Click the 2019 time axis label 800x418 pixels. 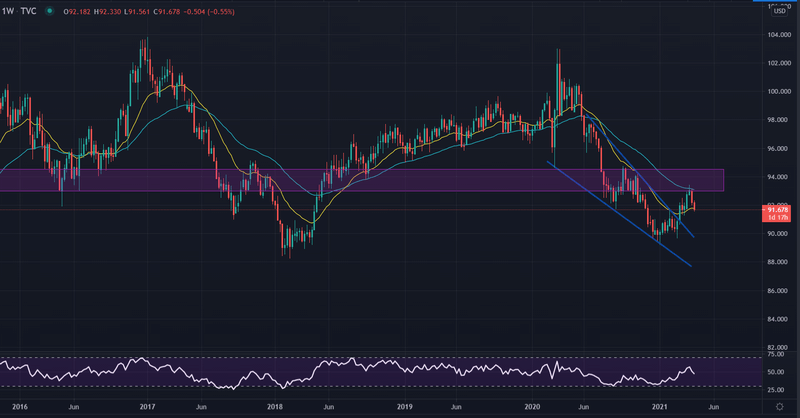coord(405,407)
